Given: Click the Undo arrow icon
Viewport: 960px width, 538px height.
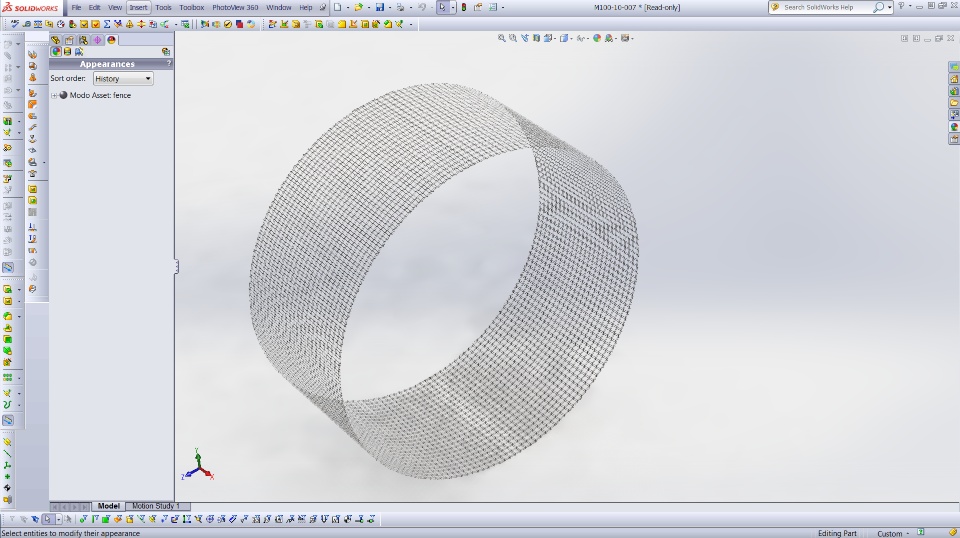Looking at the screenshot, I should [x=422, y=7].
